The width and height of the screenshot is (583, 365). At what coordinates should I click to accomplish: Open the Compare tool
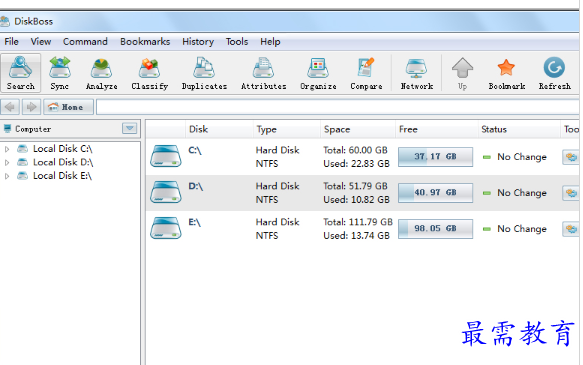pos(366,73)
